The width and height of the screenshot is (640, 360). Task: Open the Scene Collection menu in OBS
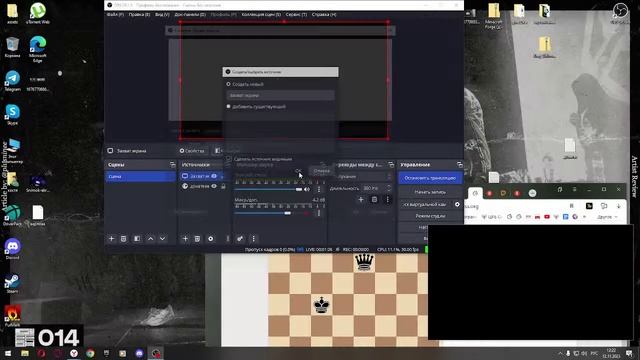(x=261, y=15)
